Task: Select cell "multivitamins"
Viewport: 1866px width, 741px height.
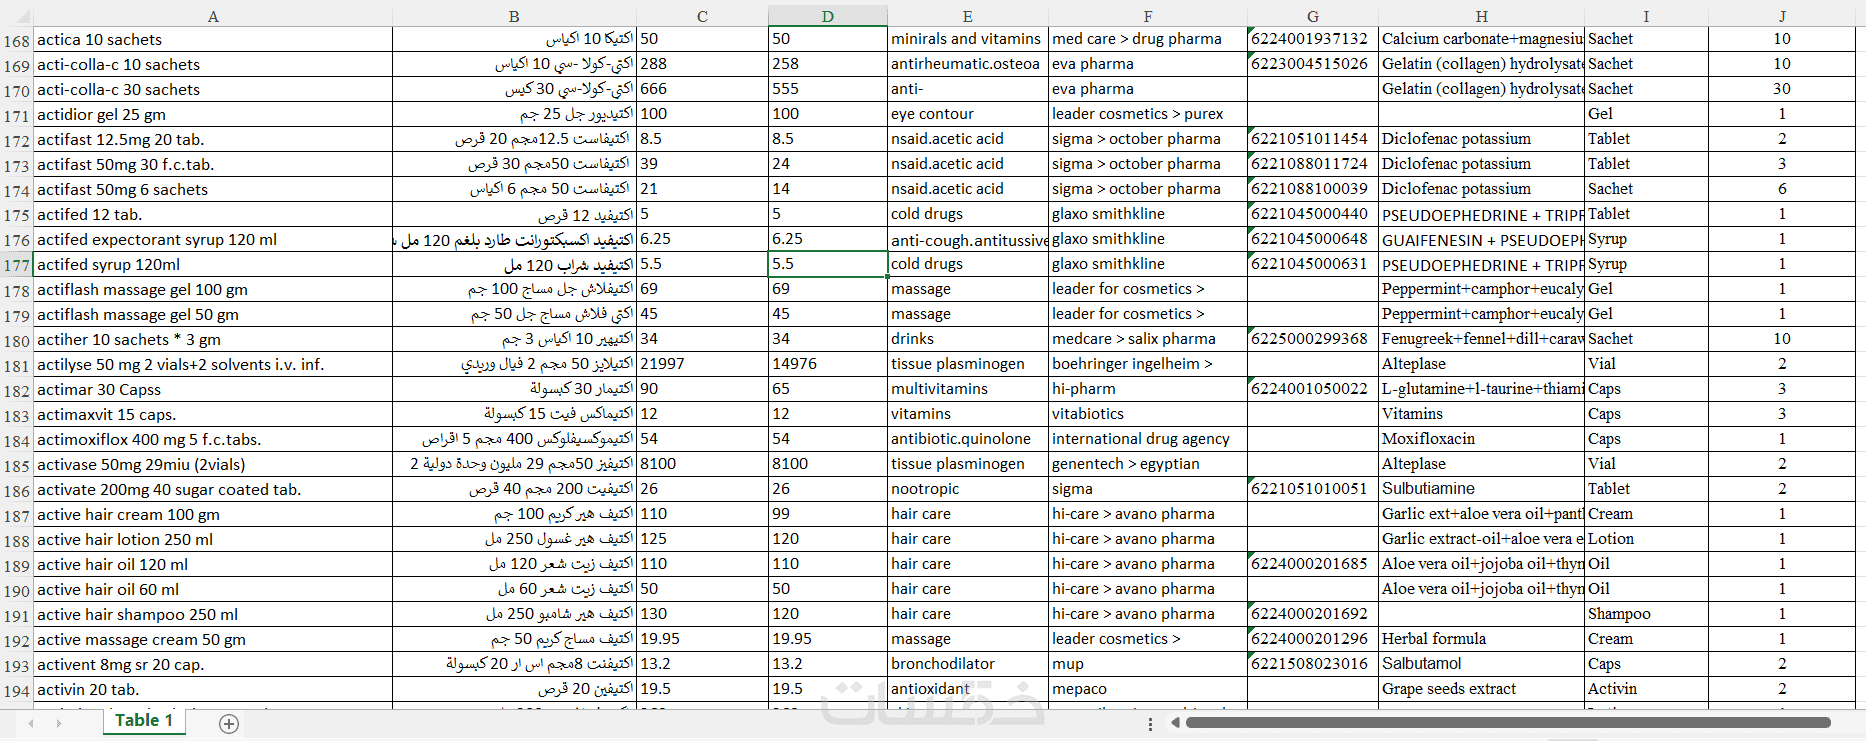Action: click(968, 389)
